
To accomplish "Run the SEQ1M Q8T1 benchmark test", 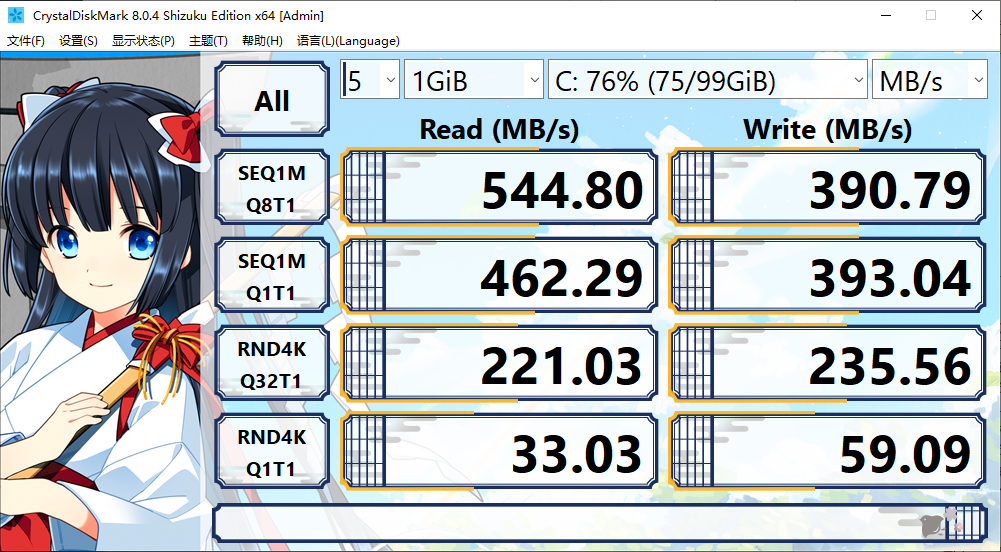I will coord(272,188).
